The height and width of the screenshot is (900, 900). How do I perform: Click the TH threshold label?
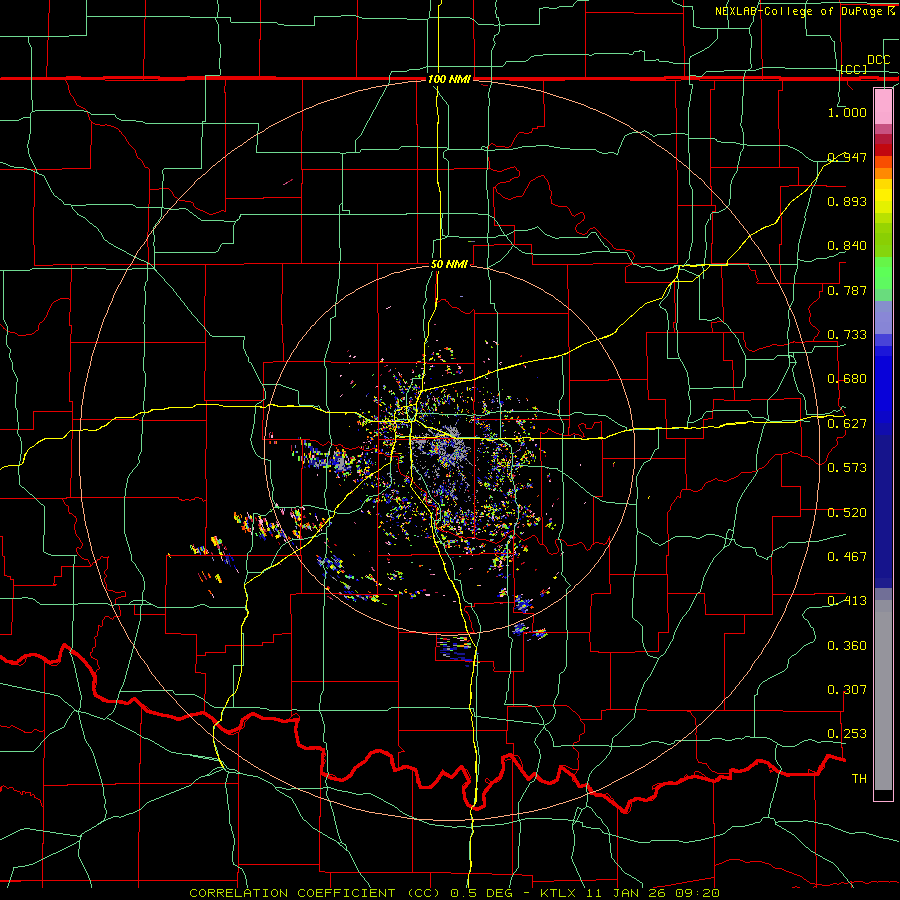coord(859,779)
